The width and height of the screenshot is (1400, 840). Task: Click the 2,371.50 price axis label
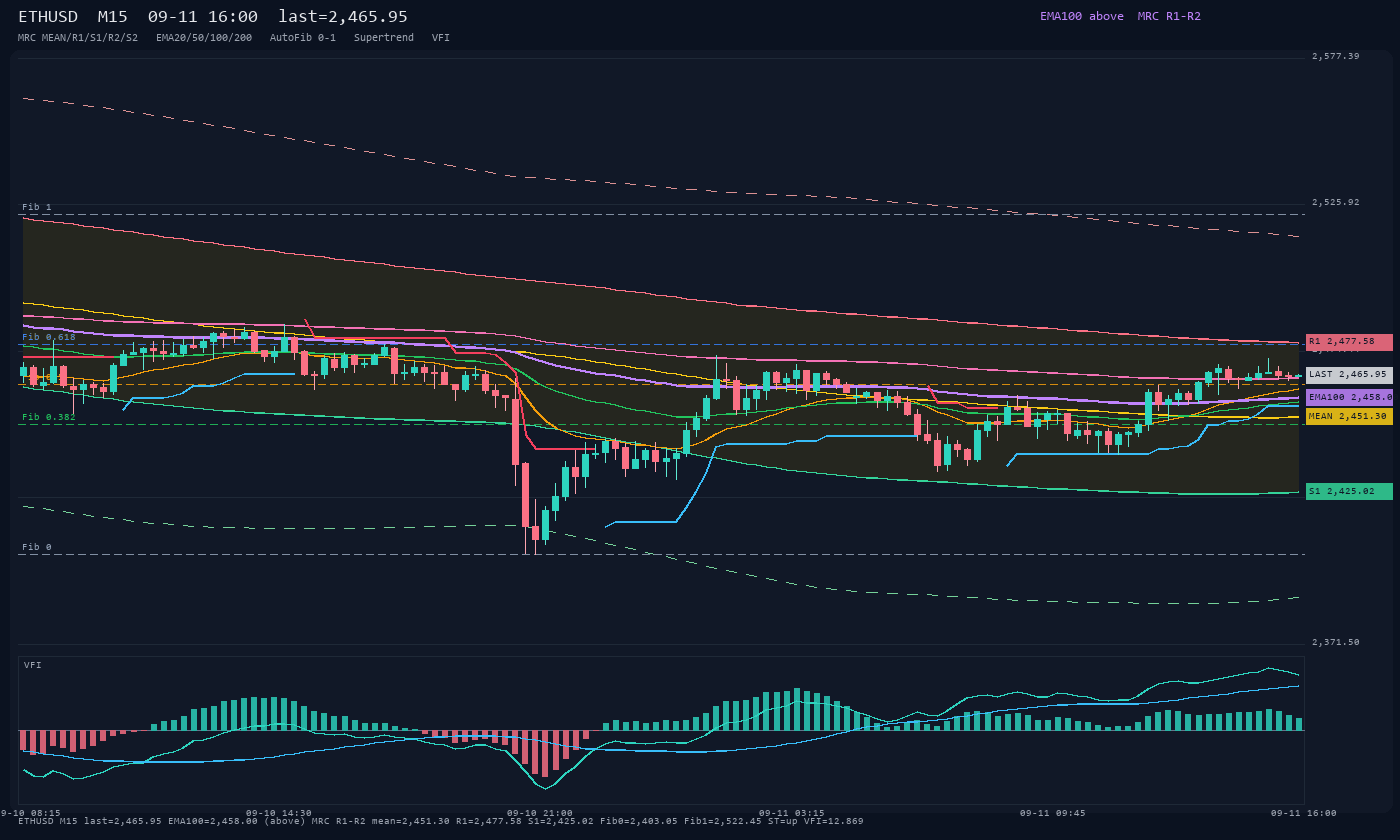(1336, 642)
